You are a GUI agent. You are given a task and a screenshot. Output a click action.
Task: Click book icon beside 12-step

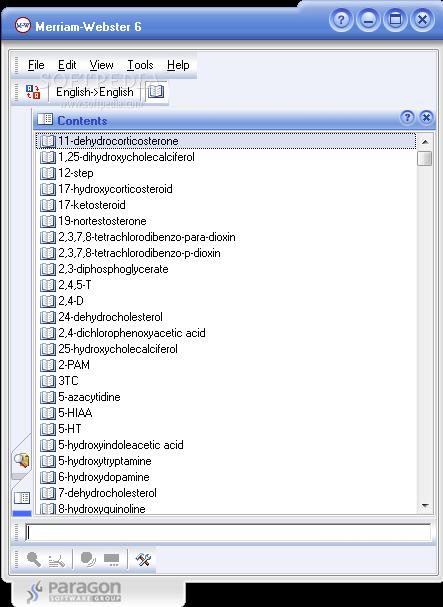[48, 173]
